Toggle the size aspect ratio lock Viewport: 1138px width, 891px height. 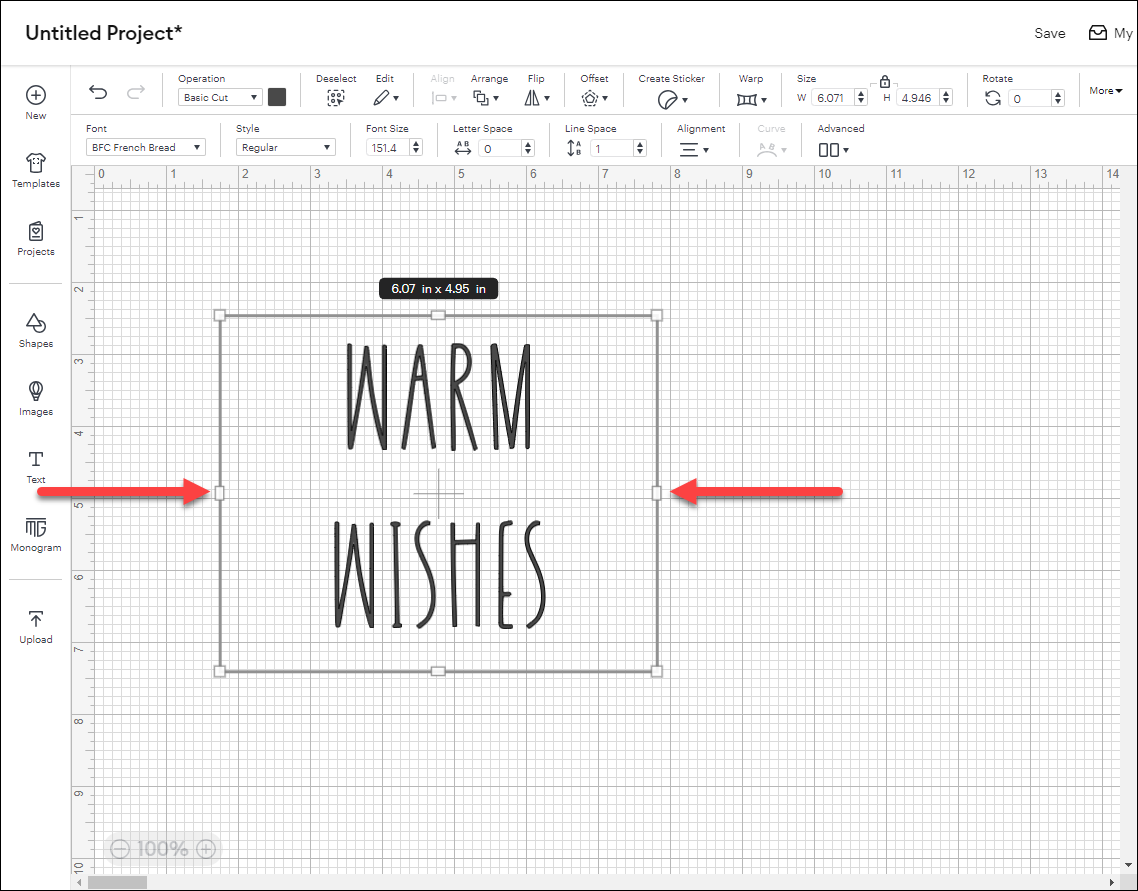(x=885, y=80)
